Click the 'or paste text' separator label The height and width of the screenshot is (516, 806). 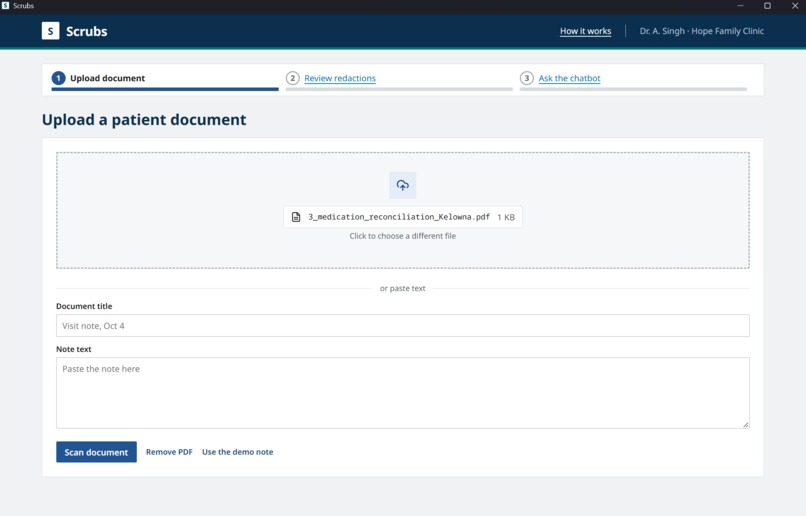pos(402,288)
